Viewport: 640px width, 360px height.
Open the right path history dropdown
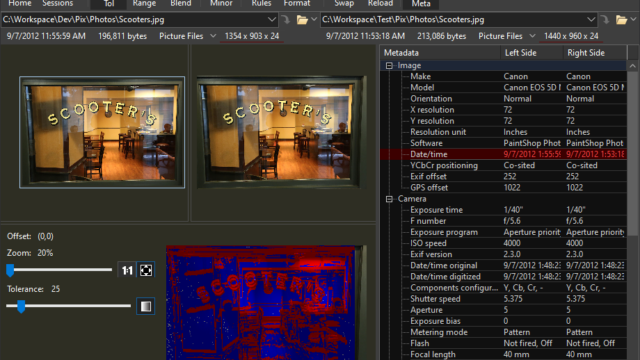(x=591, y=20)
